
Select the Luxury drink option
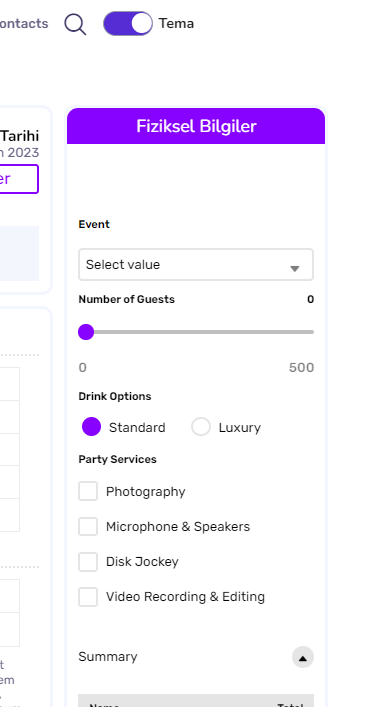click(201, 427)
